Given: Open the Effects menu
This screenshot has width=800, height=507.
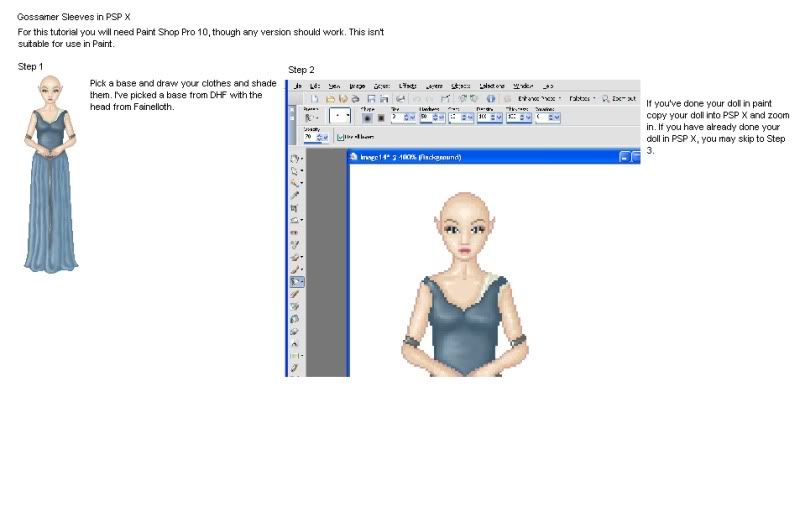Looking at the screenshot, I should (x=408, y=86).
